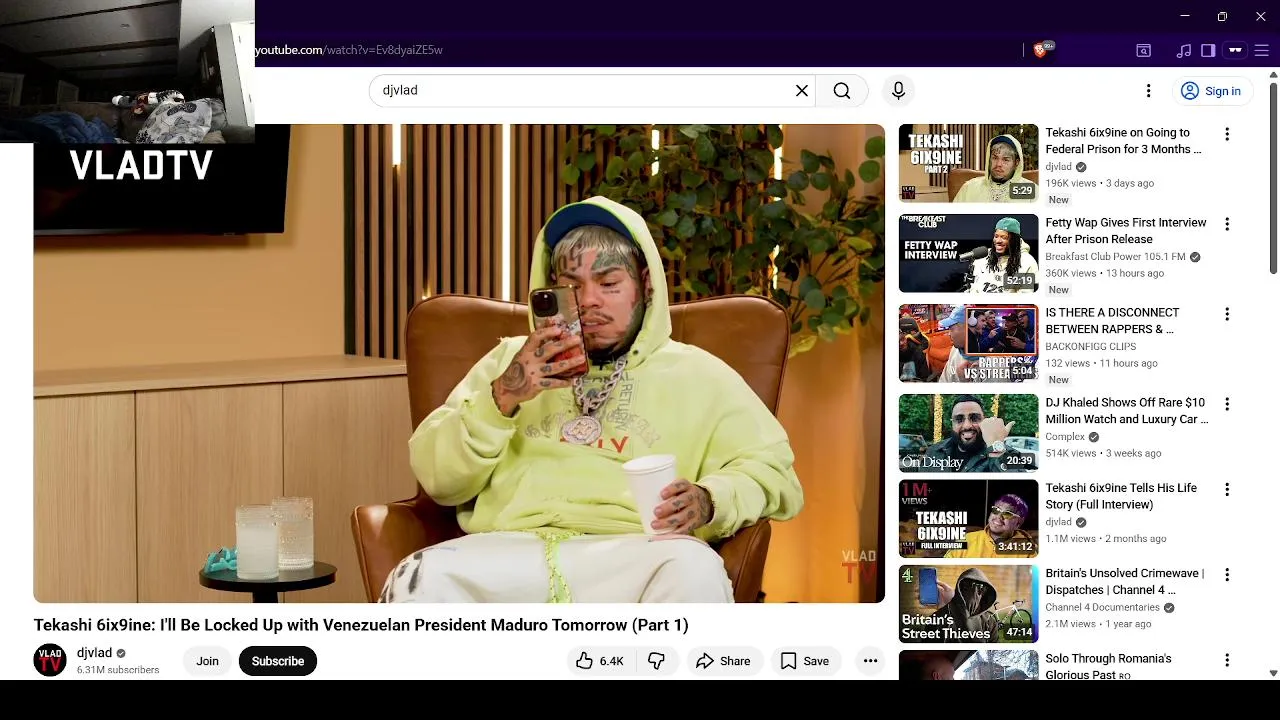
Task: Start voice search with the microphone icon
Action: point(898,91)
